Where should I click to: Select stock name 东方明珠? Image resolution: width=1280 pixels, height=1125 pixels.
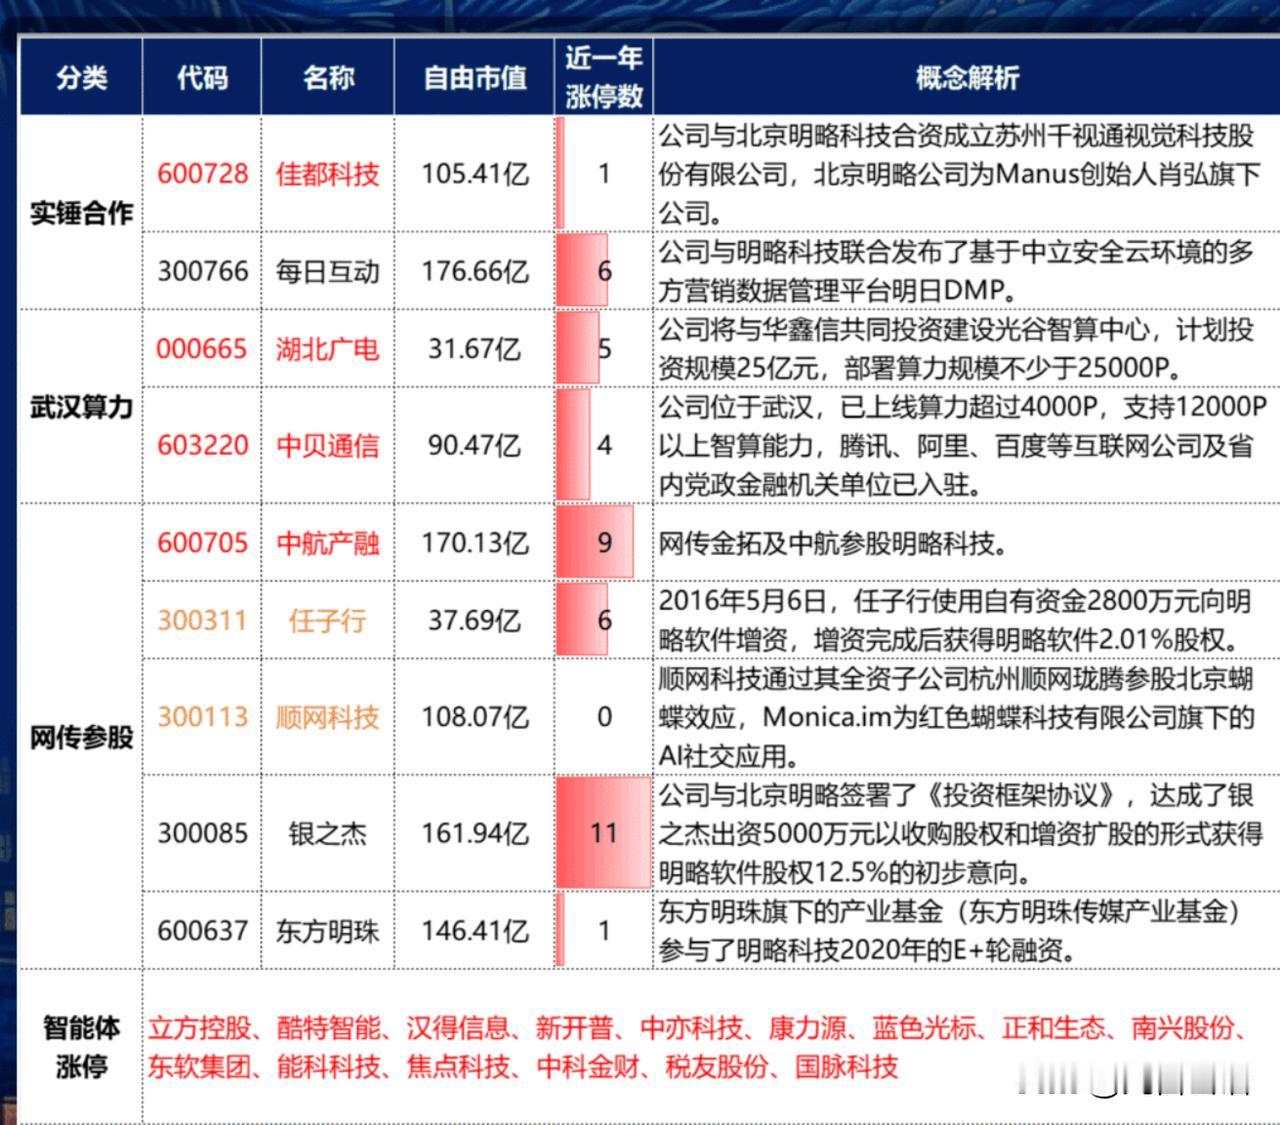pyautogui.click(x=328, y=930)
